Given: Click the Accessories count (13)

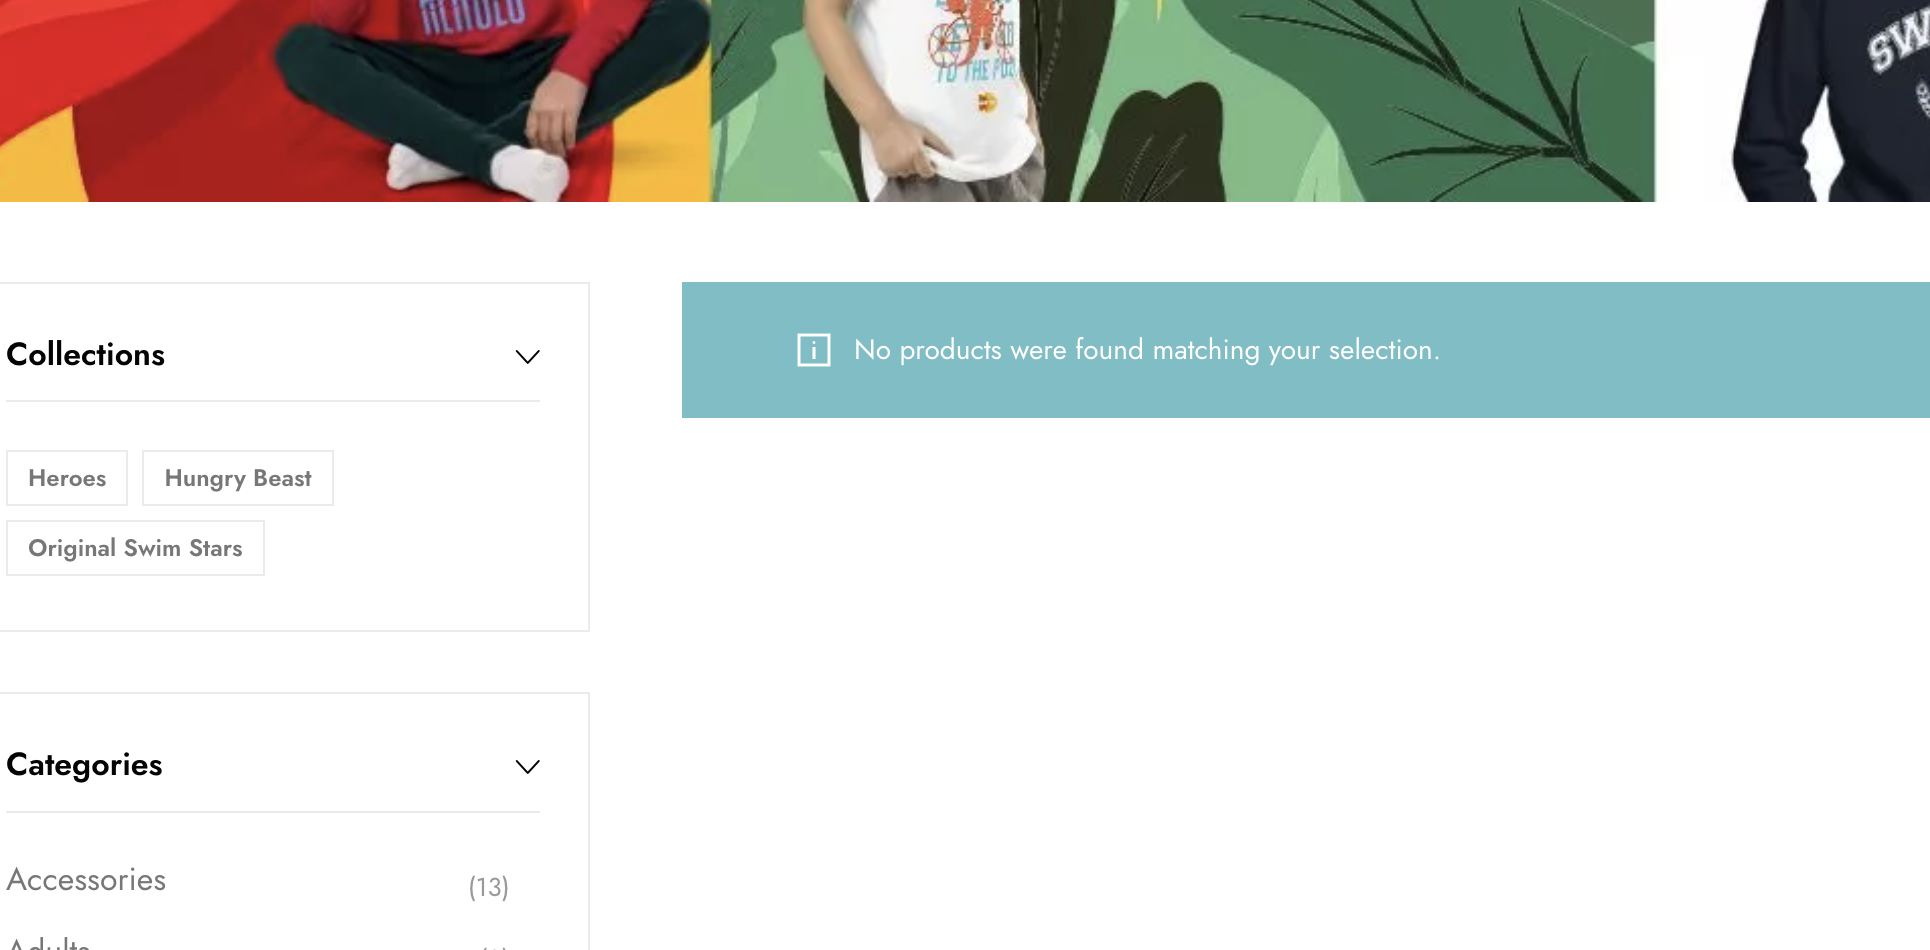Looking at the screenshot, I should [489, 887].
